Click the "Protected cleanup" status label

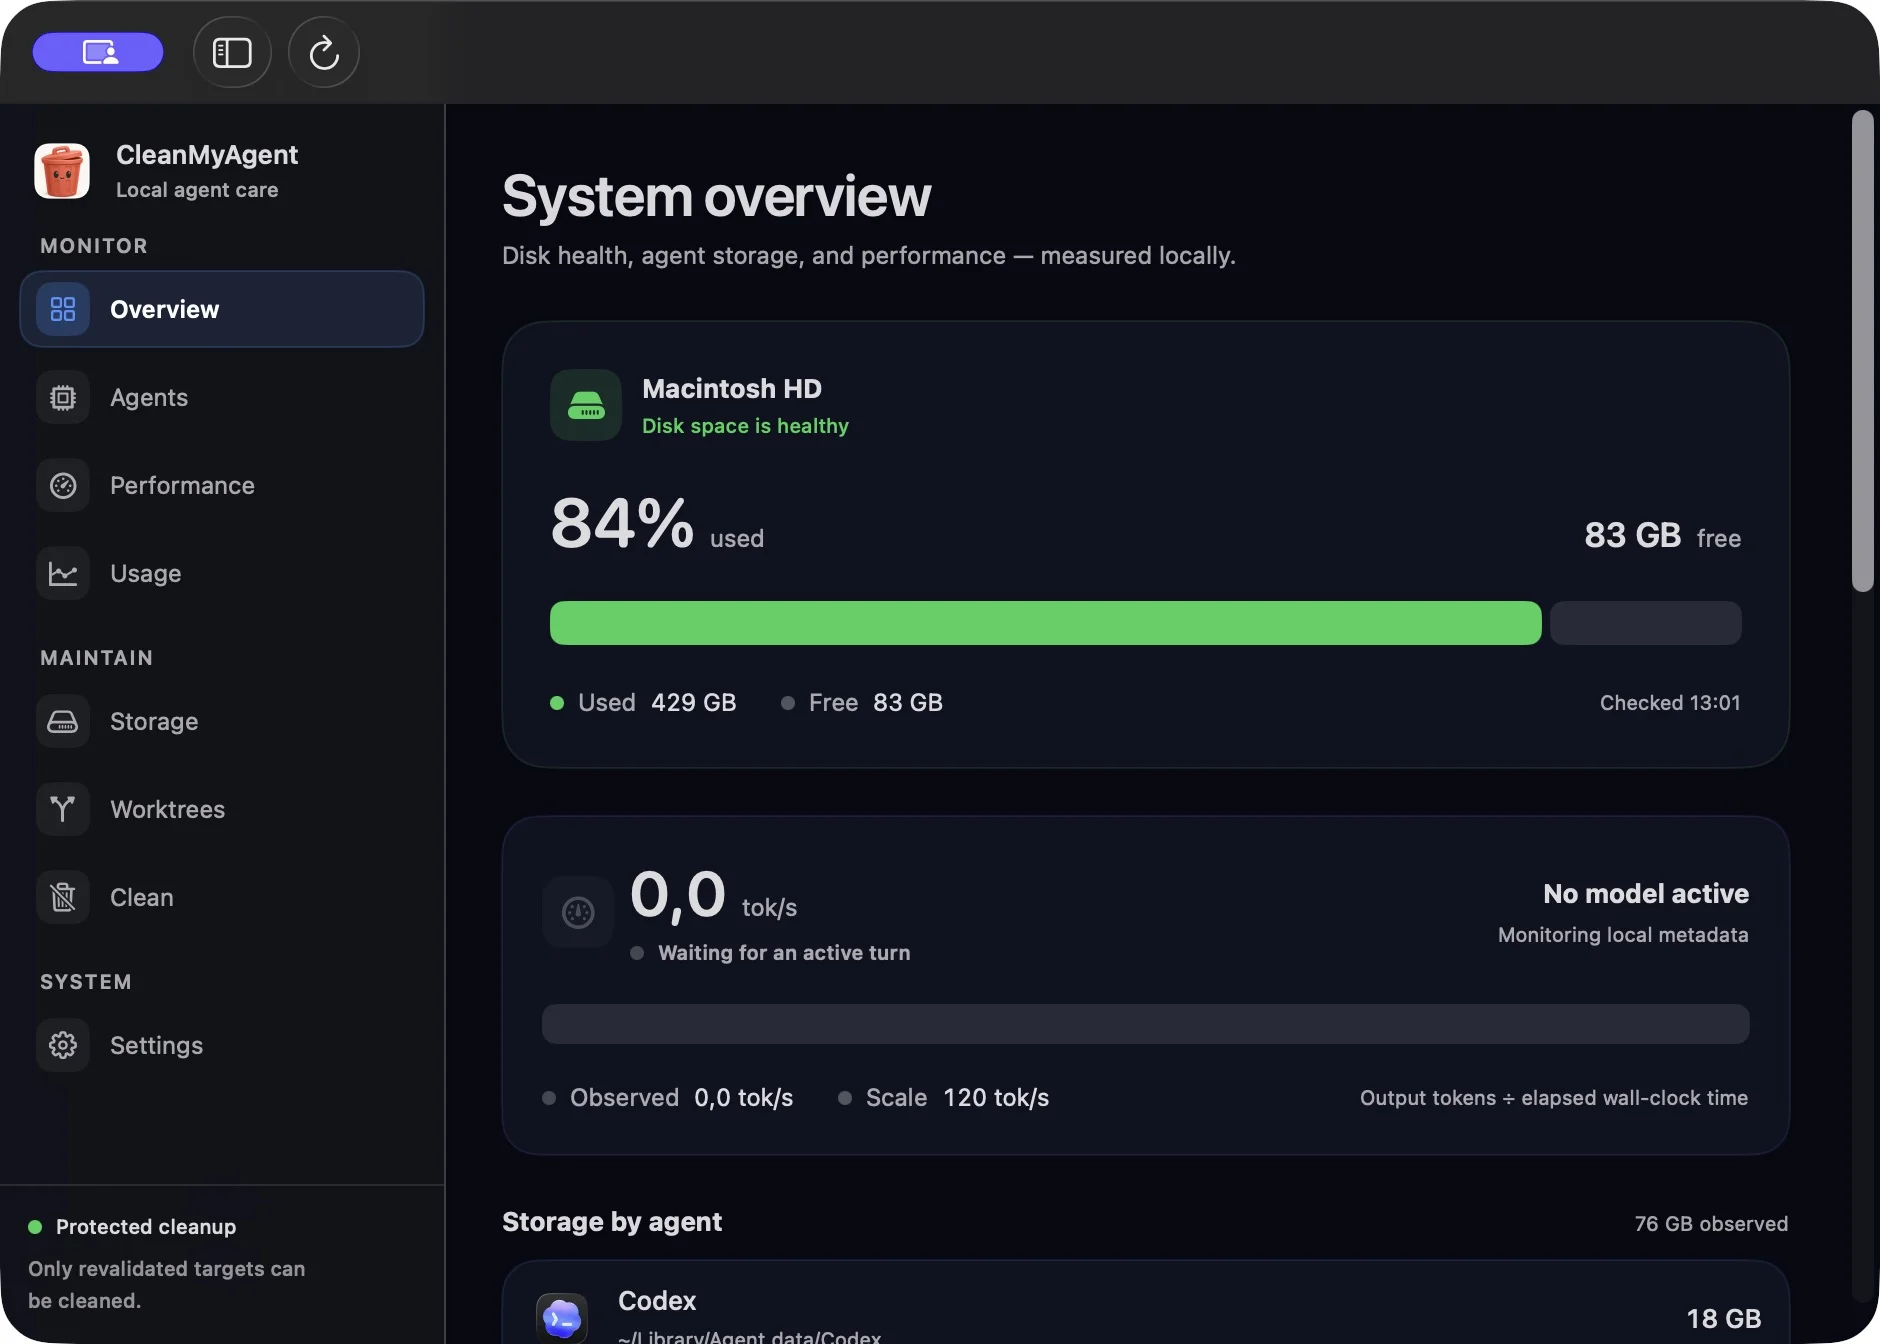(x=146, y=1227)
